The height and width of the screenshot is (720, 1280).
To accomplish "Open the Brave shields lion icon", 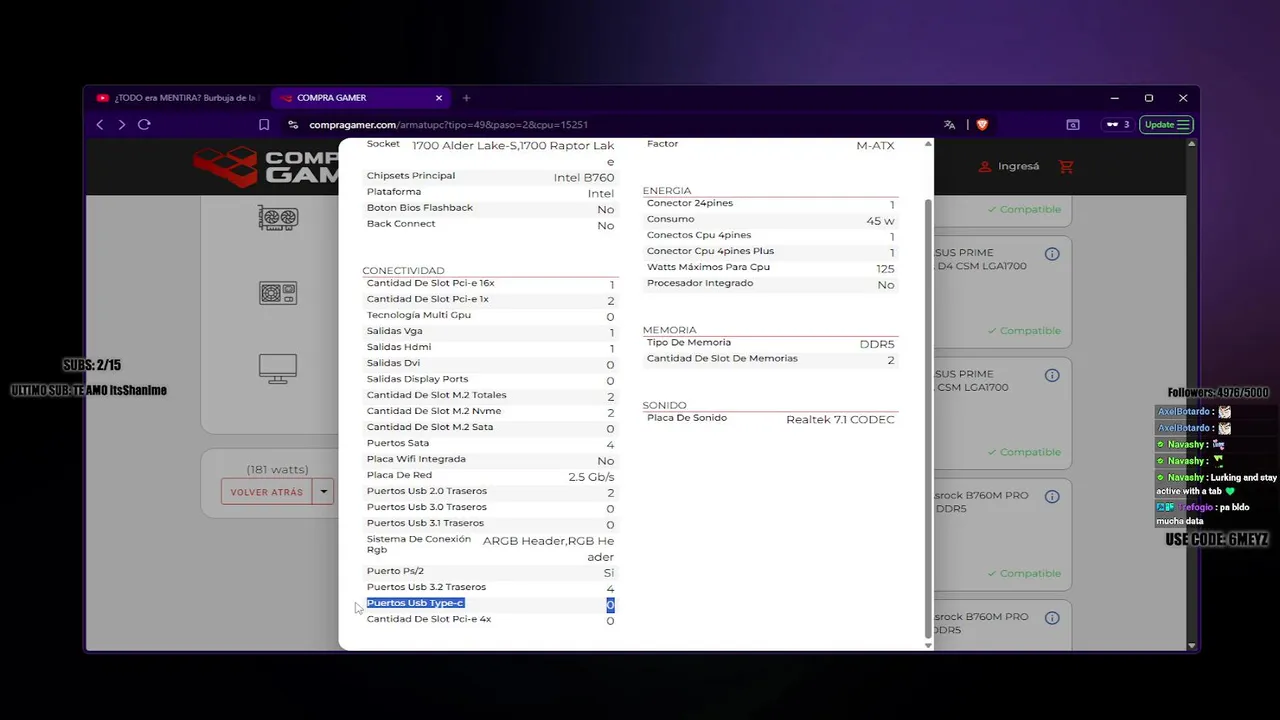I will click(982, 125).
